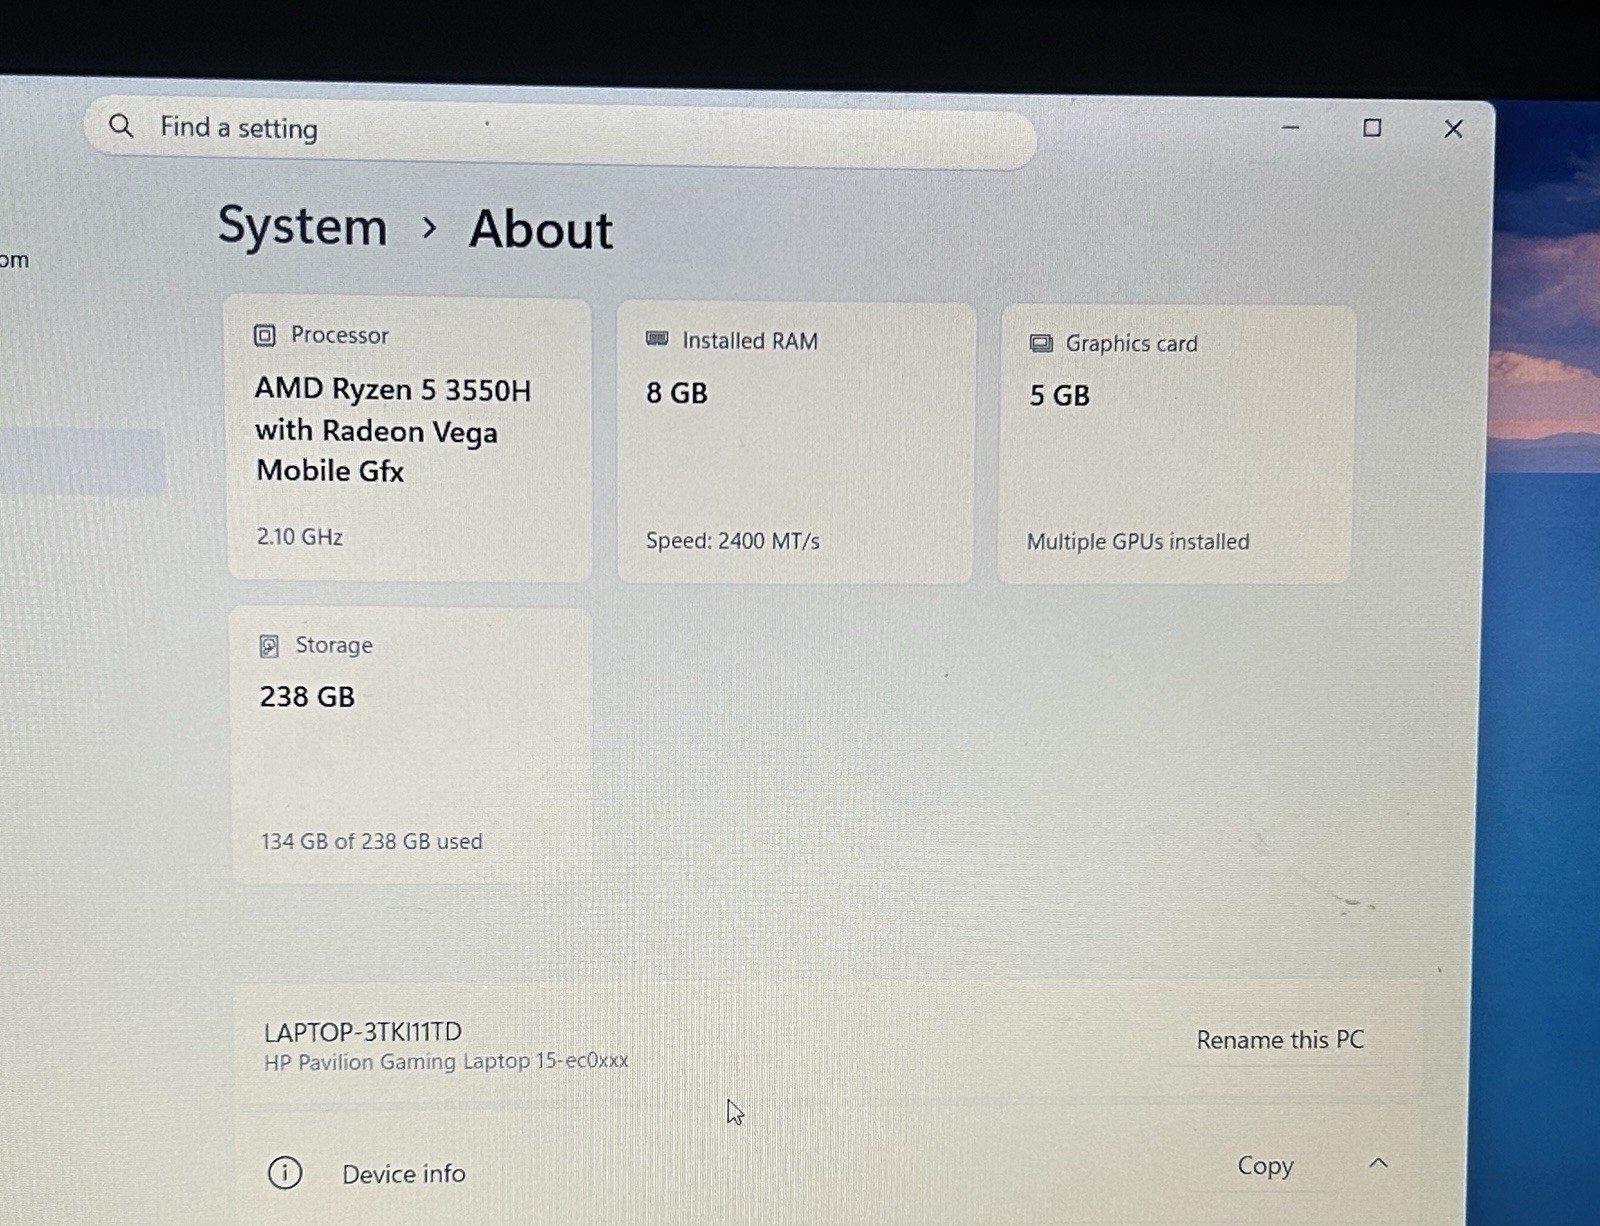Click Rename this PC button
The height and width of the screenshot is (1226, 1600).
1280,1040
